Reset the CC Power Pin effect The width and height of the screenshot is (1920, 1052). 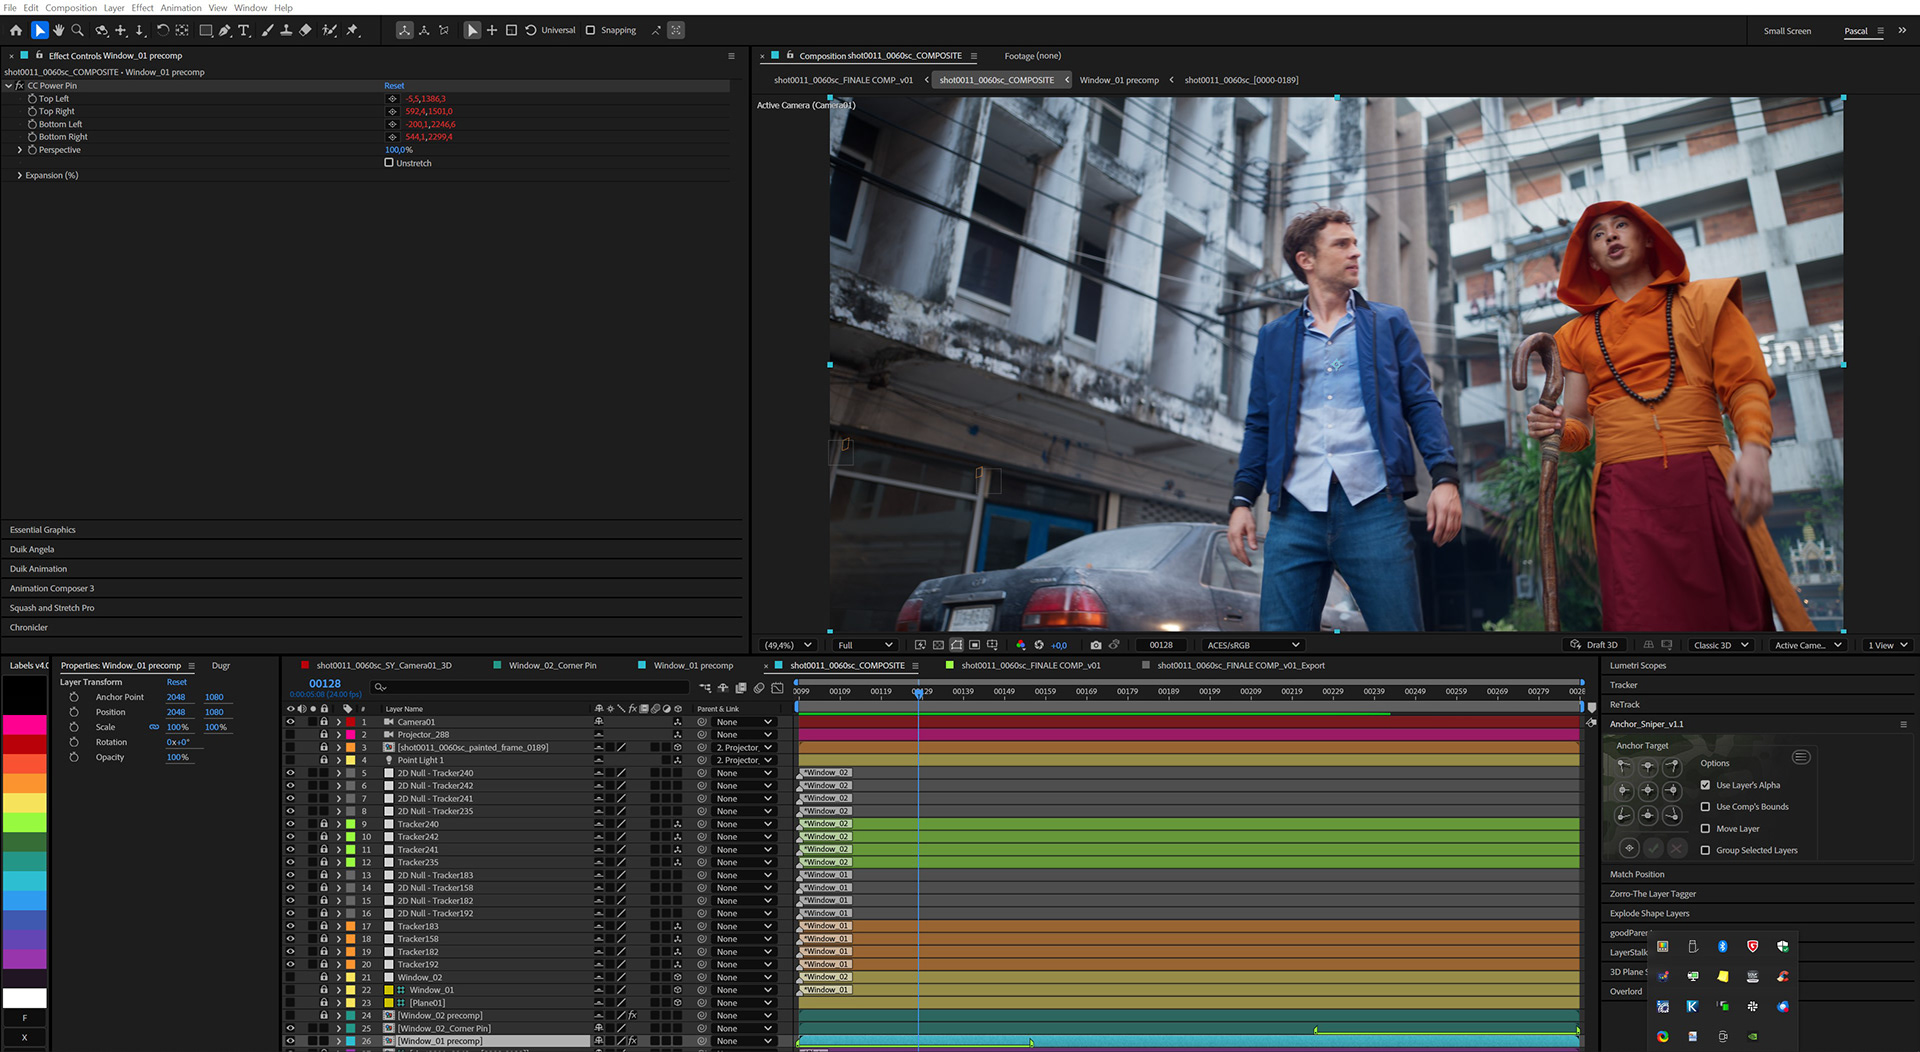394,86
